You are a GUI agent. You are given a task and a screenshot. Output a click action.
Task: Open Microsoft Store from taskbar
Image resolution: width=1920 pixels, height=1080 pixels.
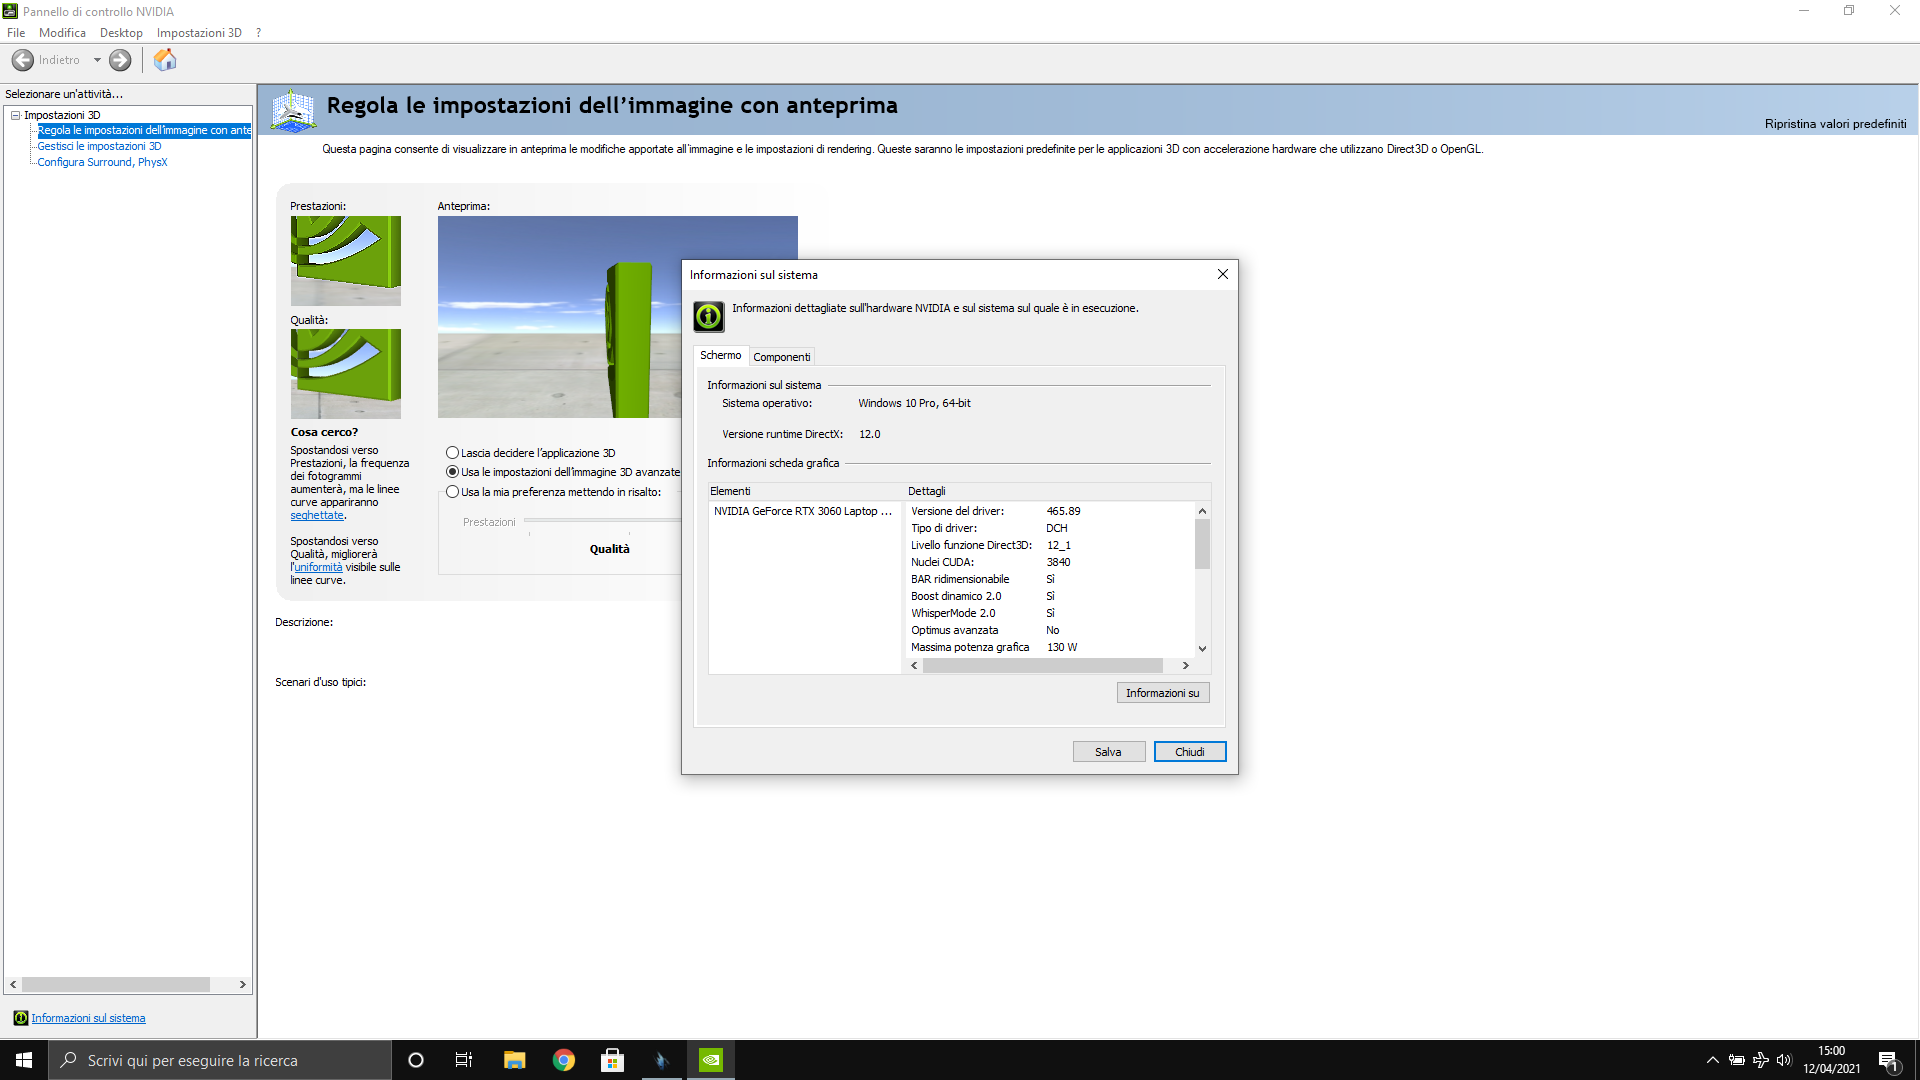coord(612,1060)
